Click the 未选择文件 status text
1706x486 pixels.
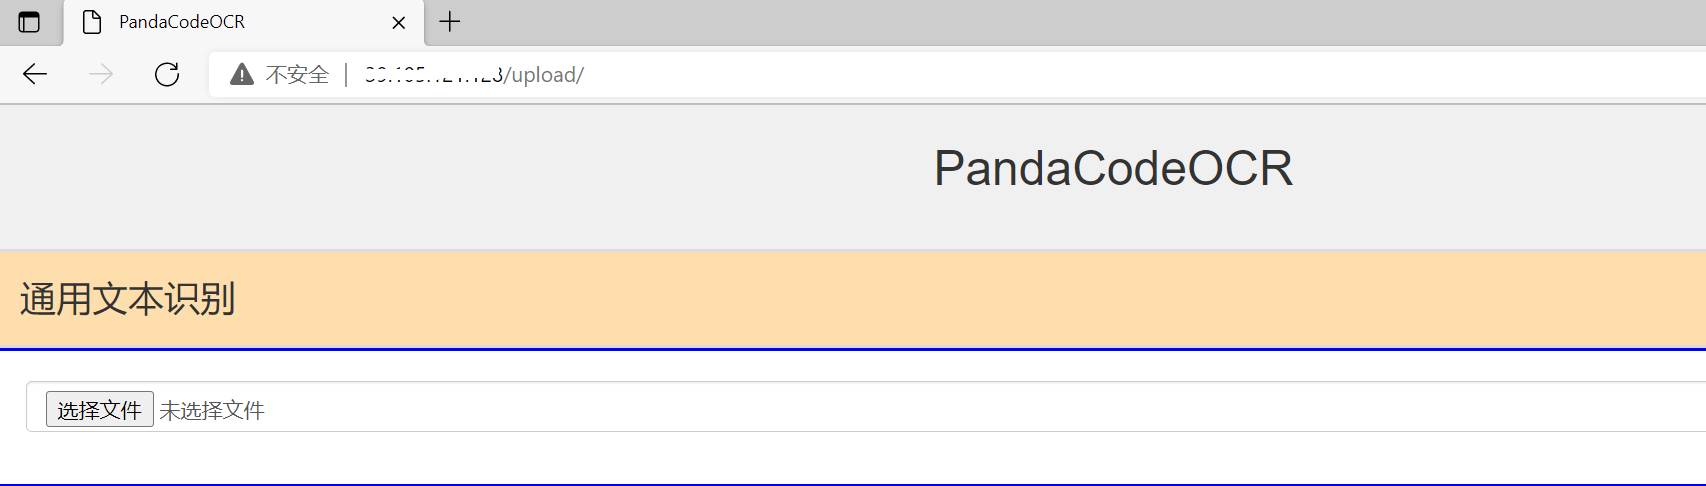(x=212, y=410)
